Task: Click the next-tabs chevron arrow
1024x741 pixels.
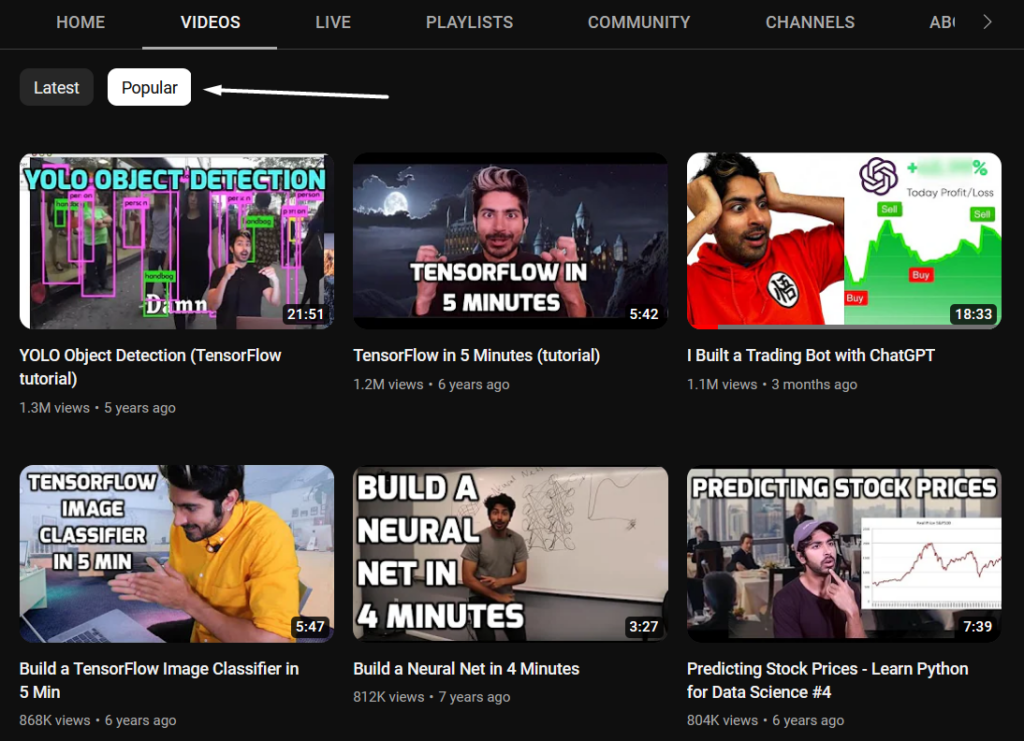Action: (987, 22)
